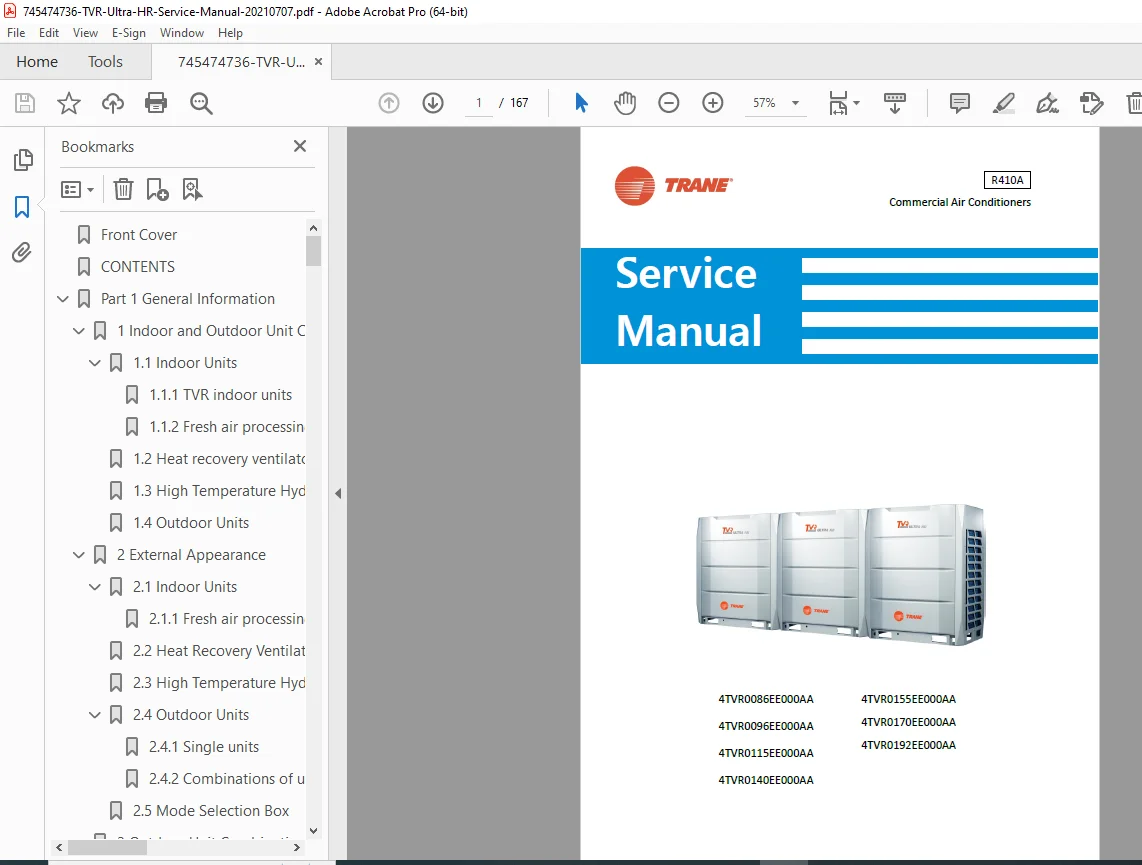1142x865 pixels.
Task: Click the Stamp tool icon
Action: [1091, 103]
